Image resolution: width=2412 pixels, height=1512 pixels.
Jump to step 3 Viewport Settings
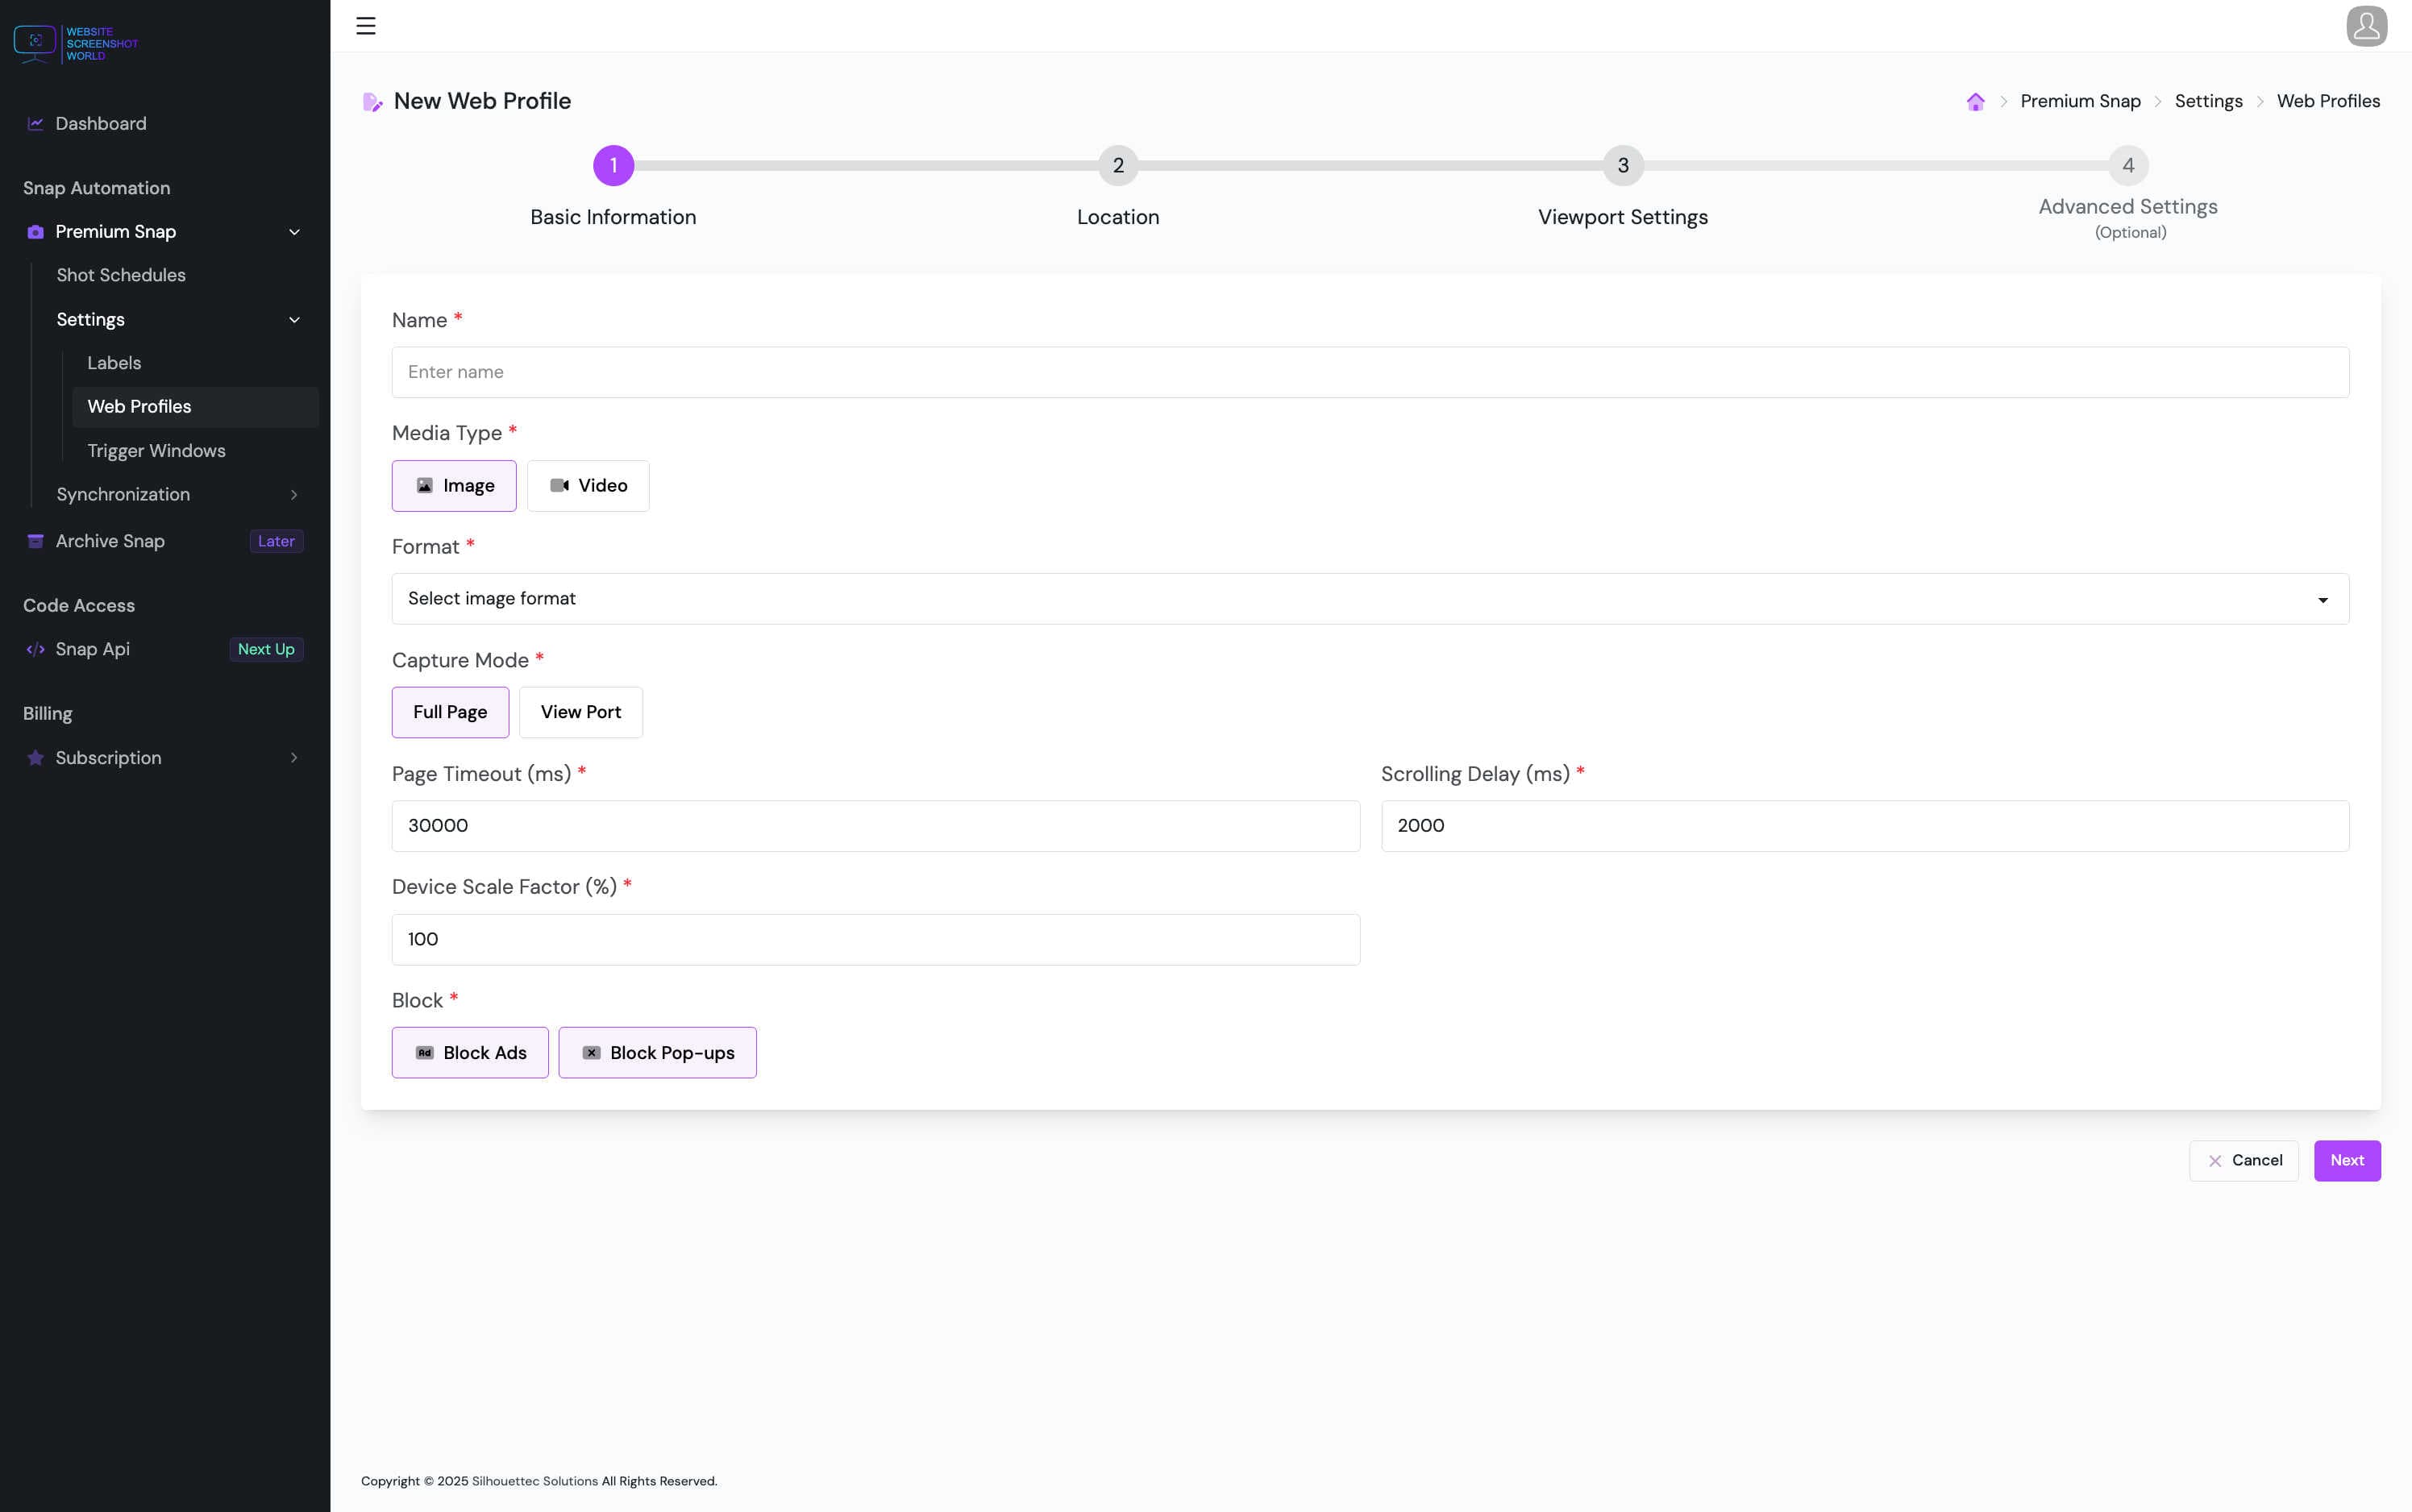pyautogui.click(x=1621, y=165)
